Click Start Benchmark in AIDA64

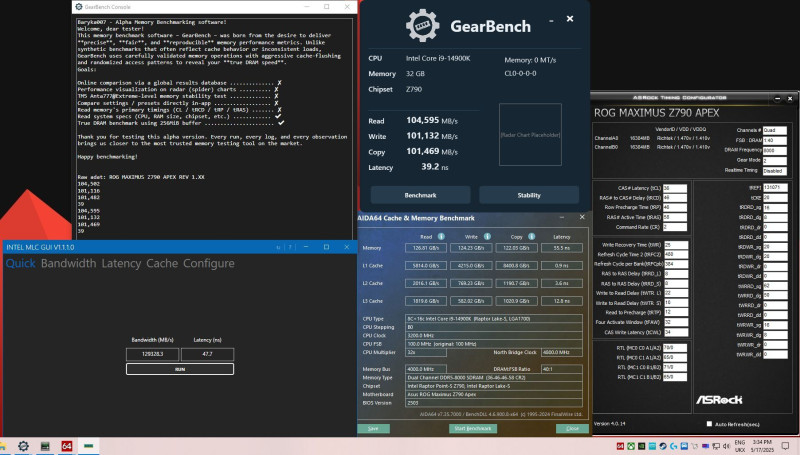[473, 428]
